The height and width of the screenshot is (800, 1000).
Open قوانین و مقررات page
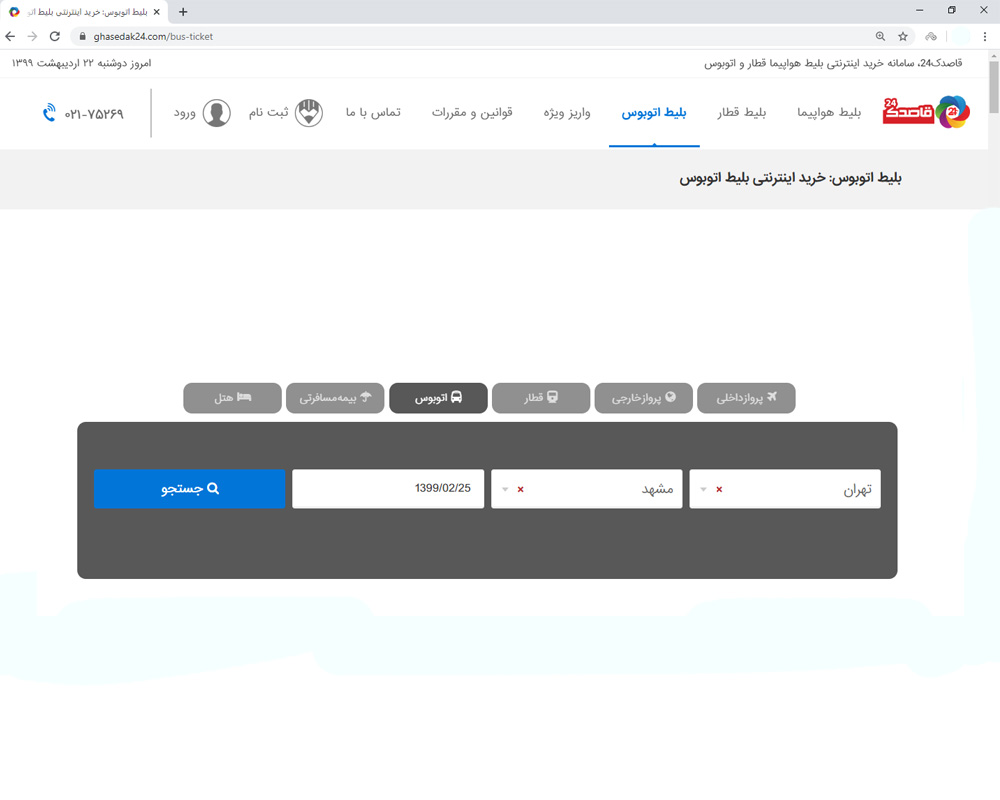pos(472,113)
